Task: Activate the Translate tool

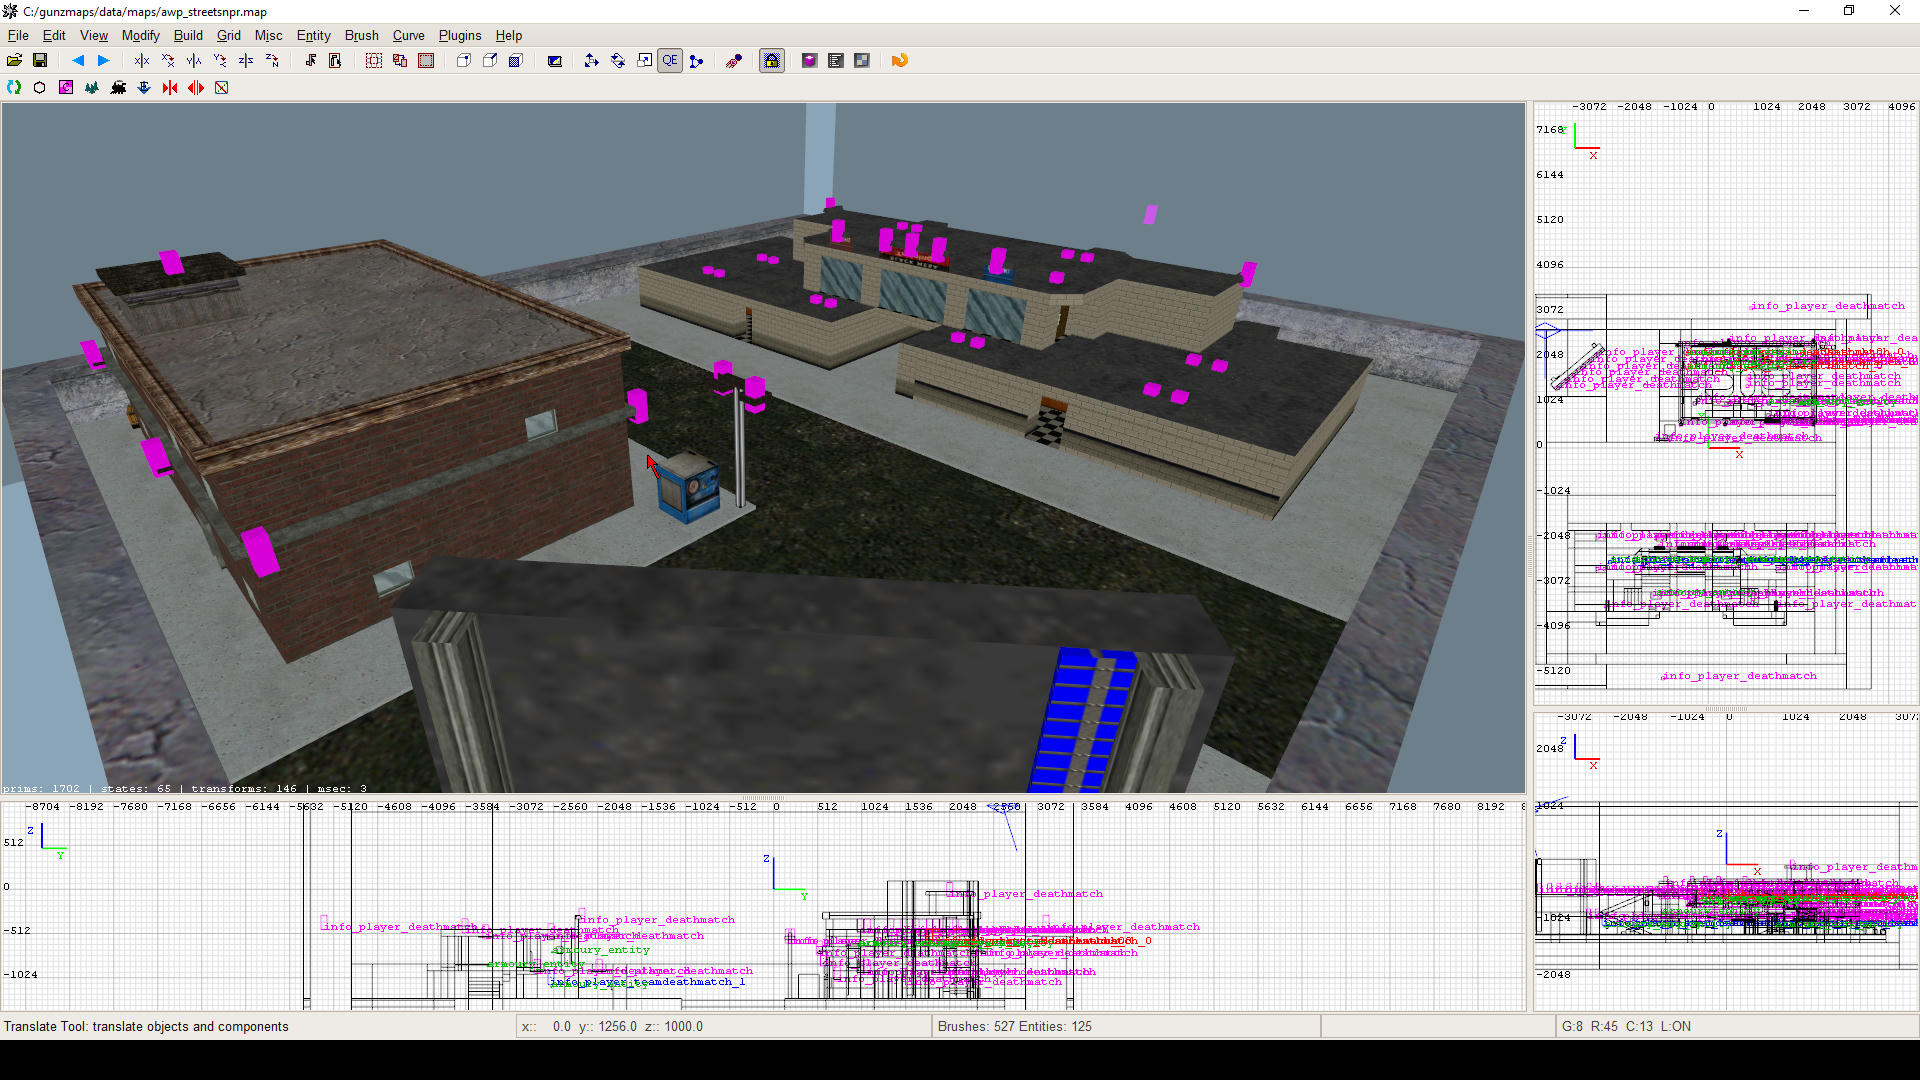Action: pyautogui.click(x=591, y=60)
